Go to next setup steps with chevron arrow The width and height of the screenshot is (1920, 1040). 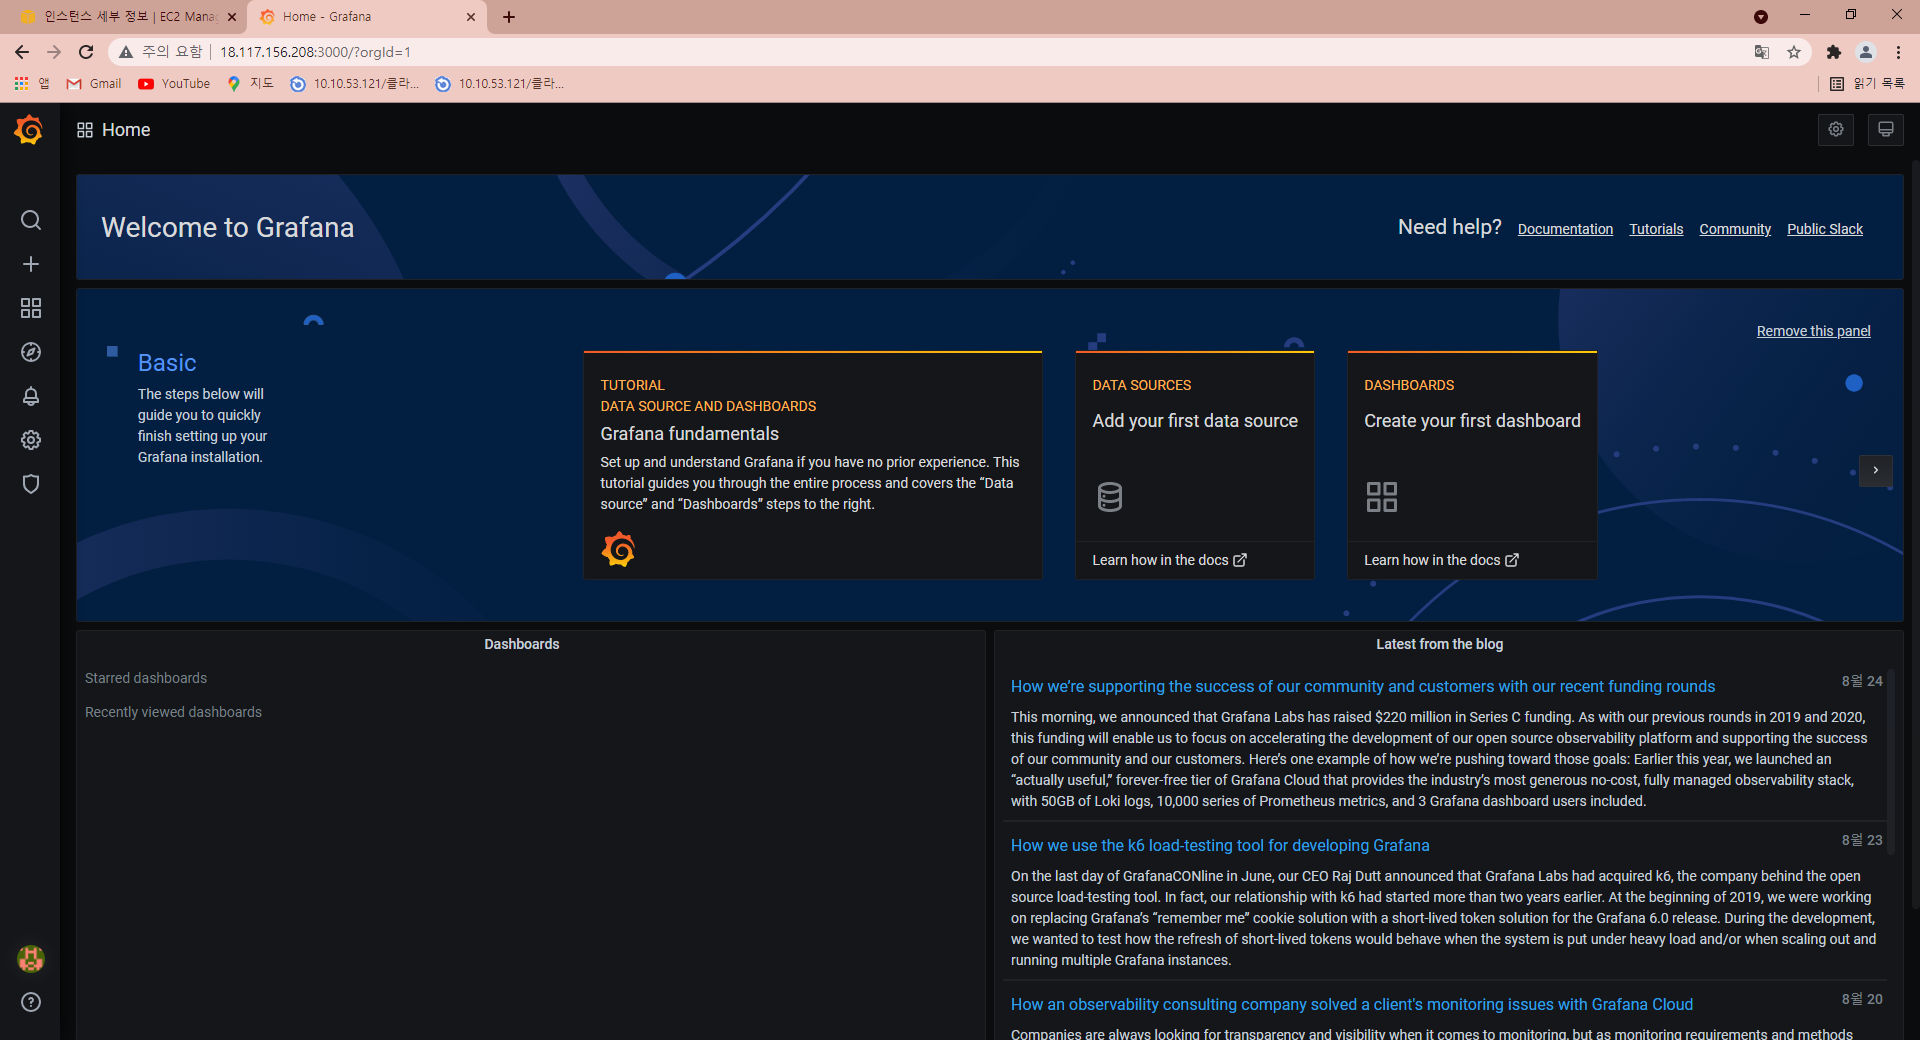1876,470
